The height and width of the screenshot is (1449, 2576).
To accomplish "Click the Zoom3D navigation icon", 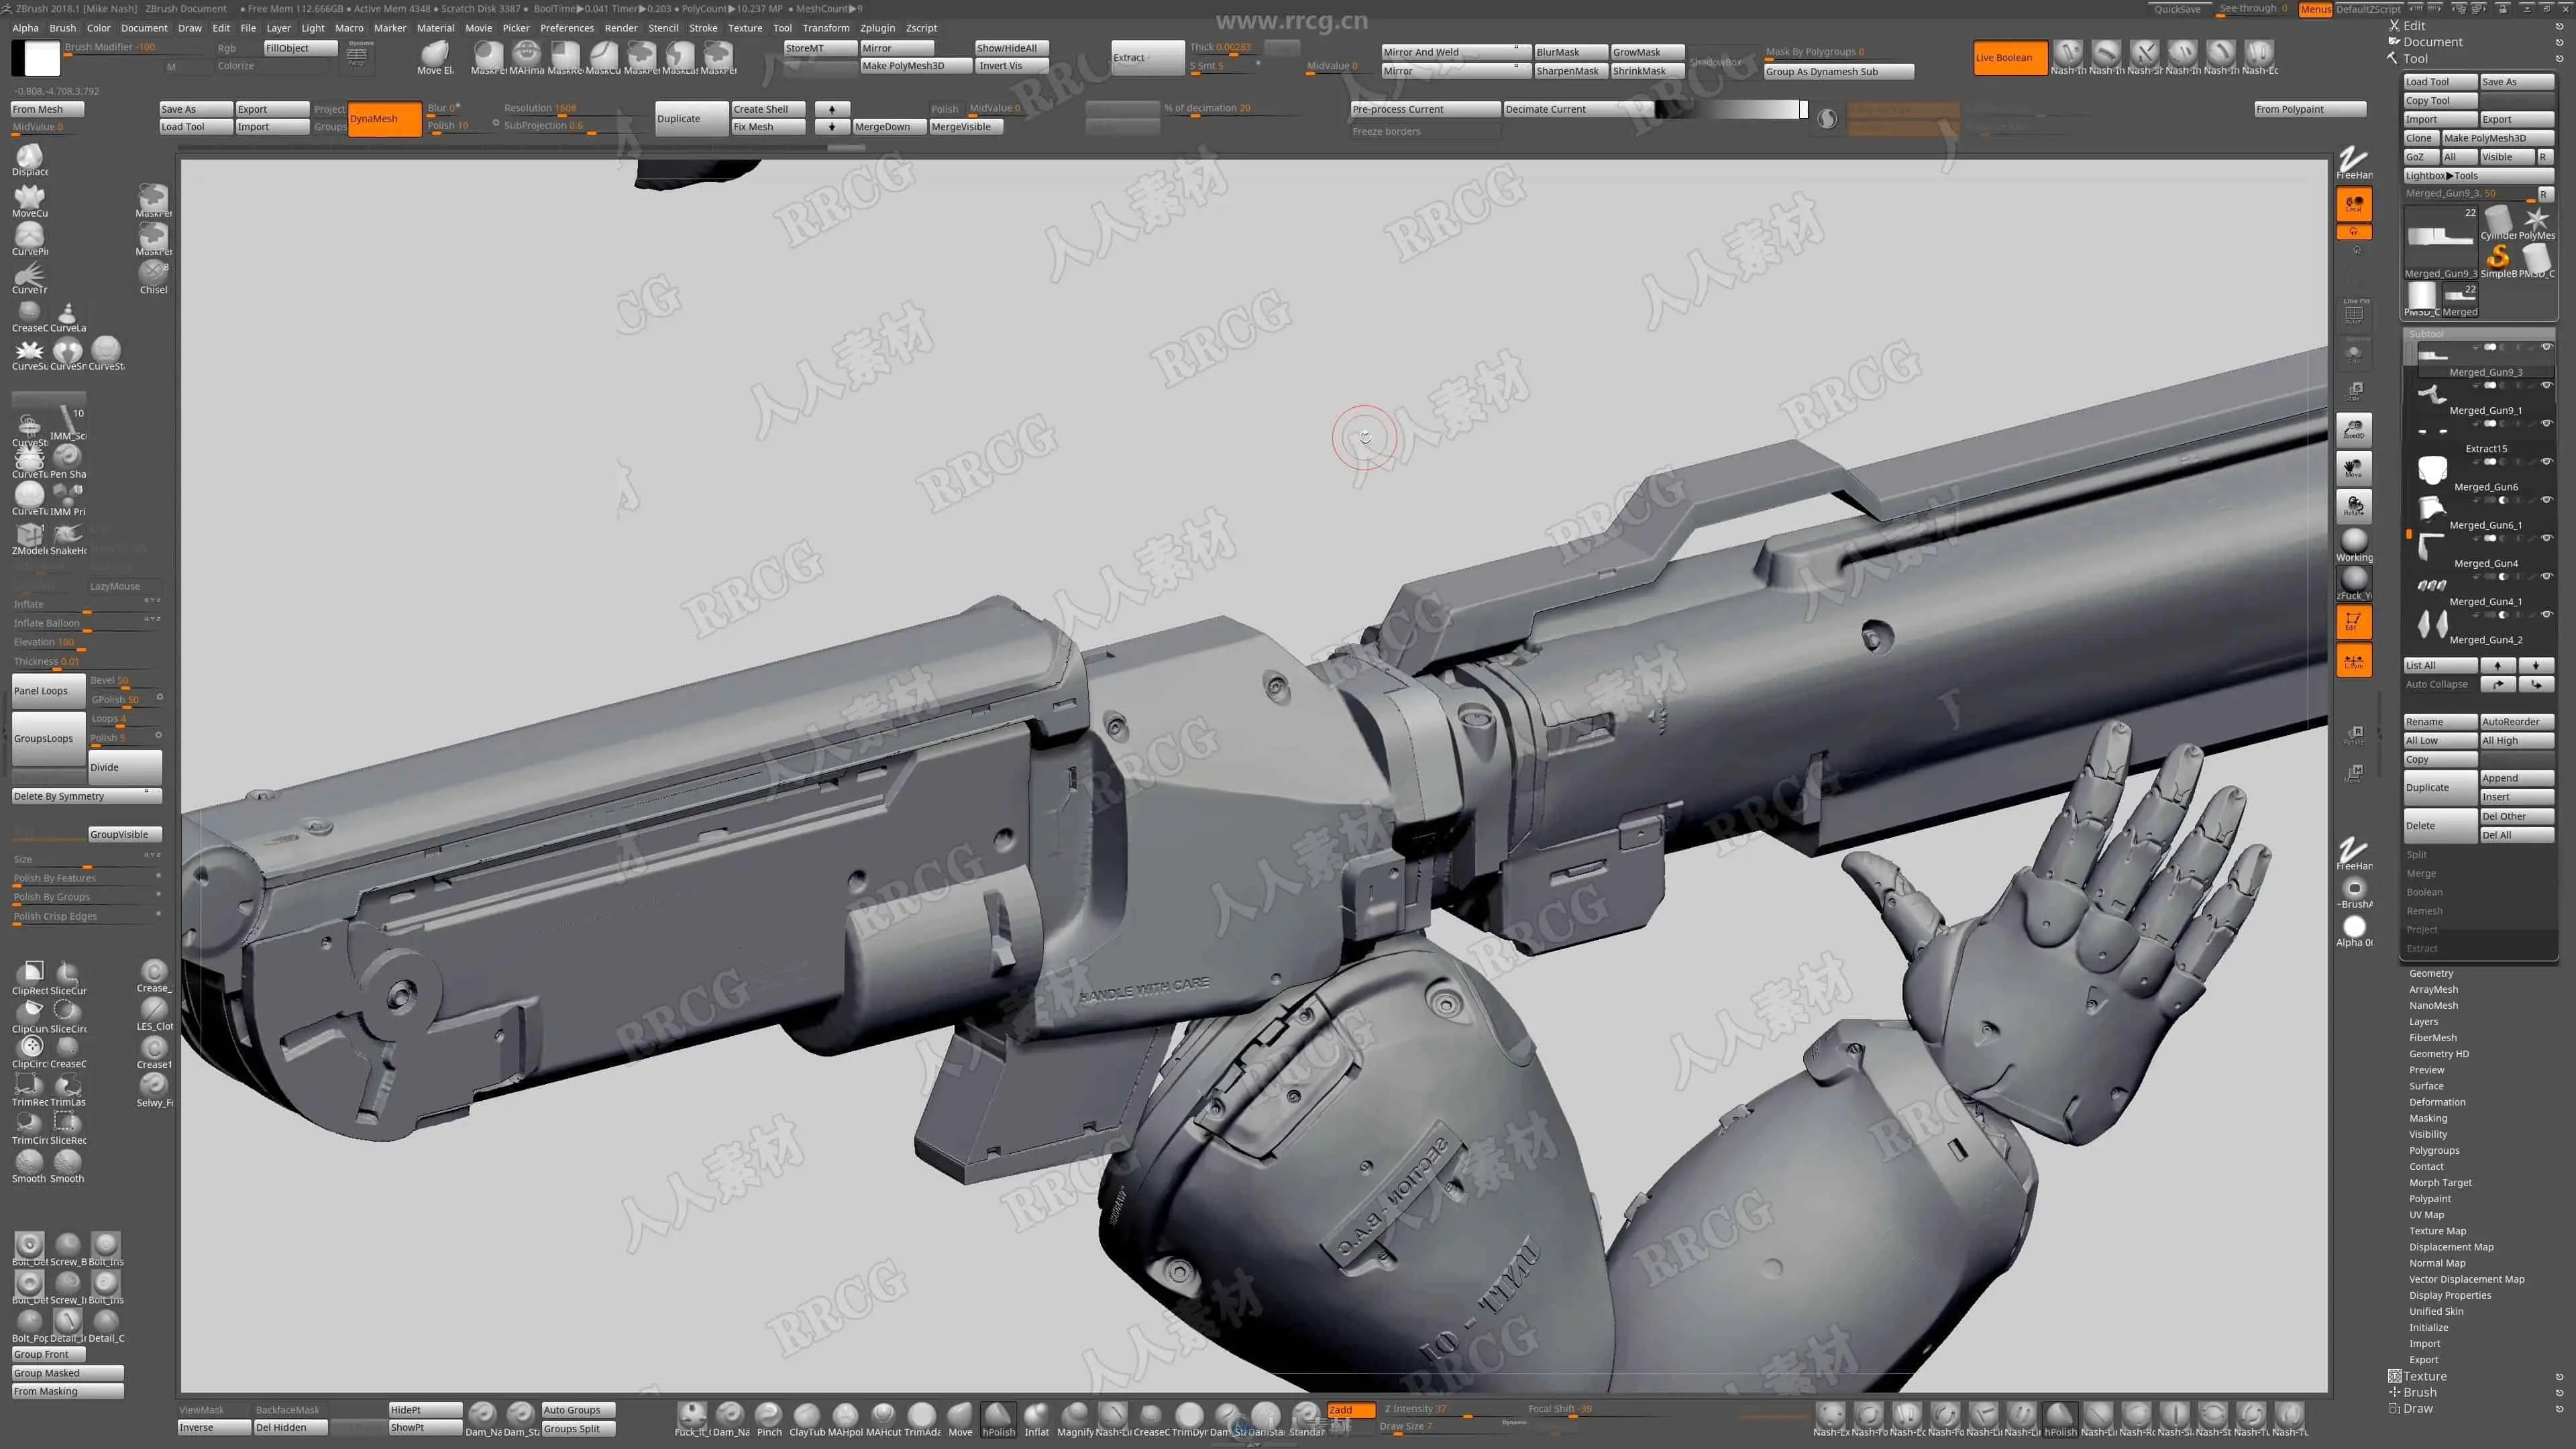I will (x=2354, y=429).
